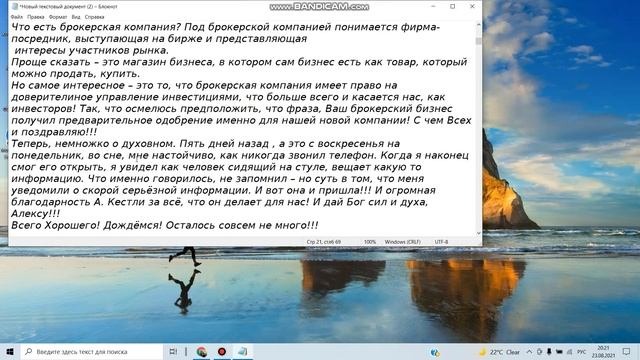This screenshot has height=360, width=640.
Task: Select the Notepad taskbar icon
Action: (x=242, y=351)
